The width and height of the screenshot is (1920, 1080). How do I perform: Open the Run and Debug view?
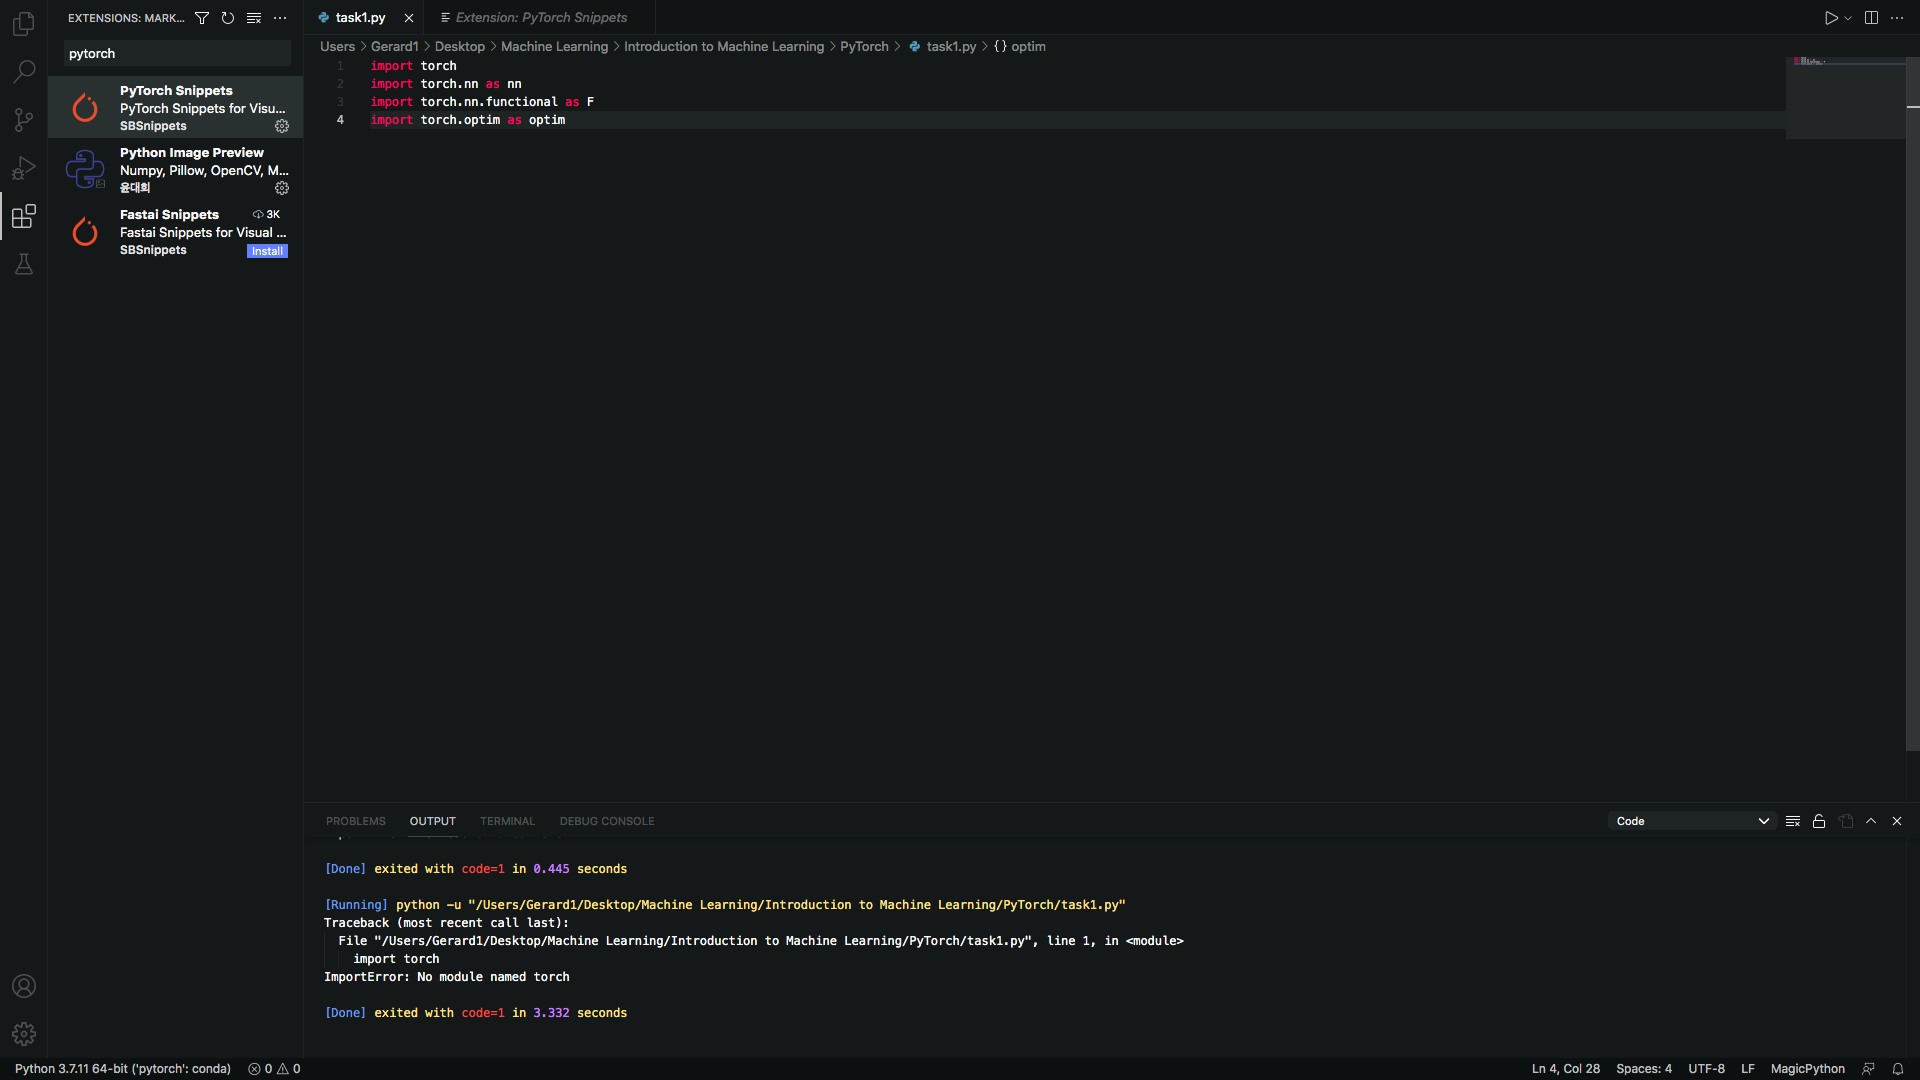click(24, 168)
